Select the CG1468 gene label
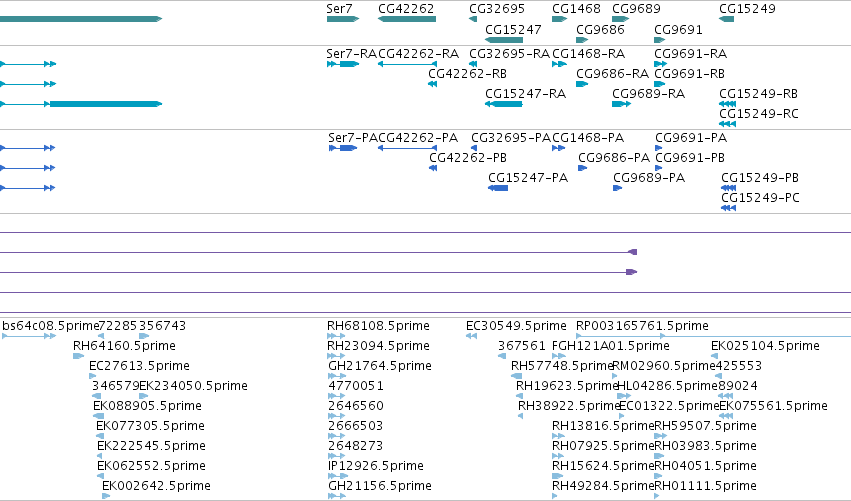 [576, 9]
